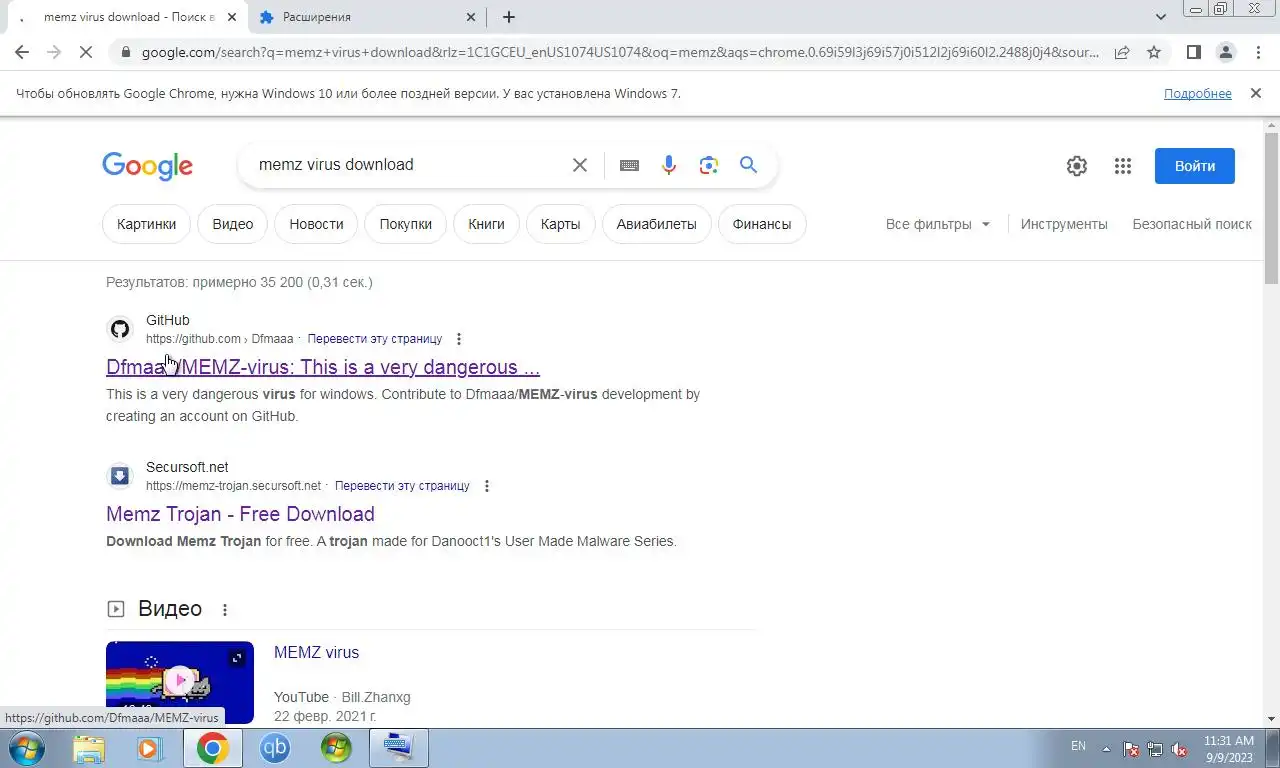Show hidden system tray icons
Screen dimensions: 1280x768
[1106, 748]
